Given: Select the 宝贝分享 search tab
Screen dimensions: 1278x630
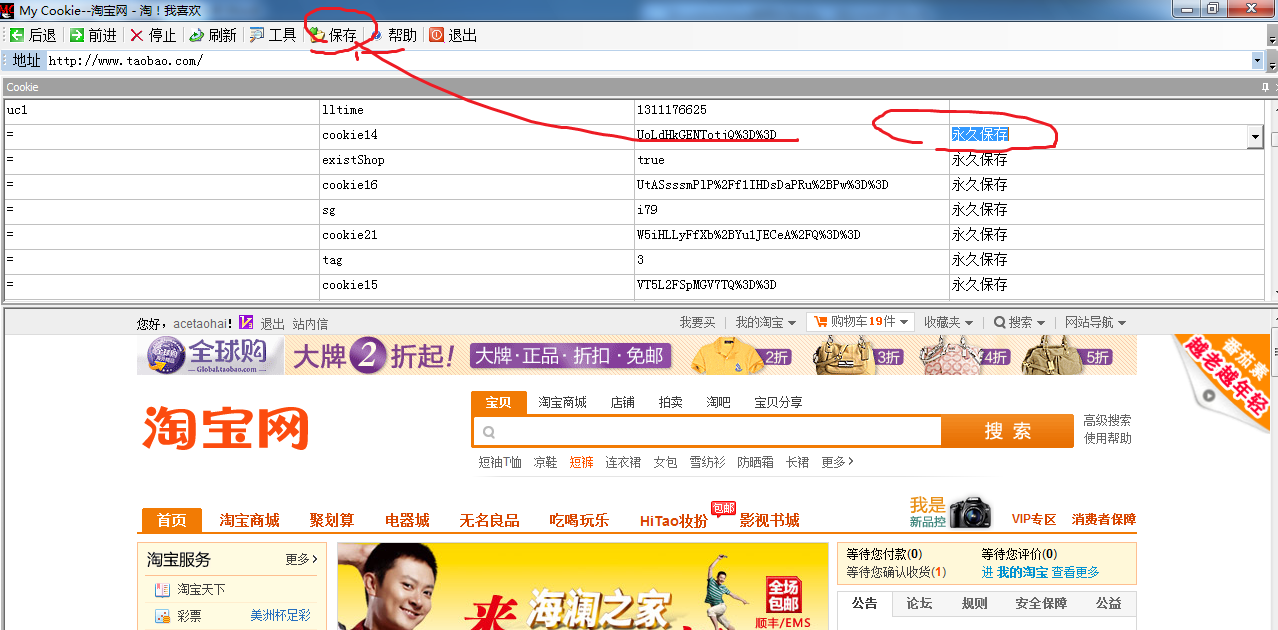Looking at the screenshot, I should (x=778, y=402).
